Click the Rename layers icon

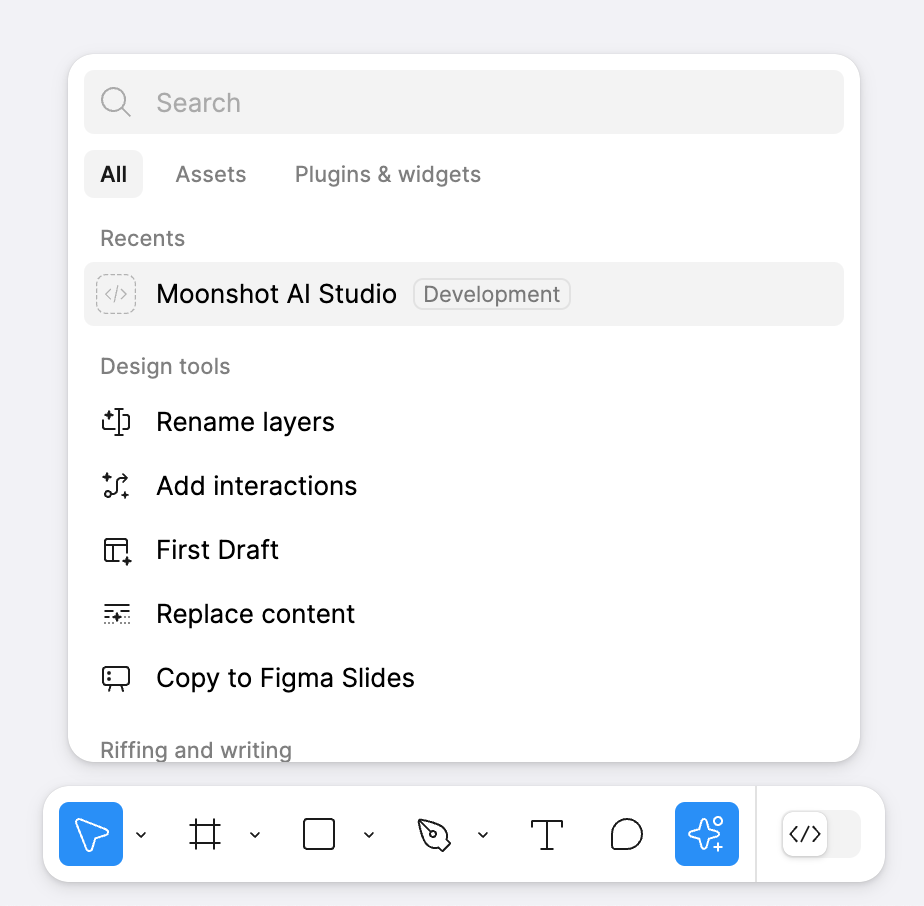tap(116, 421)
